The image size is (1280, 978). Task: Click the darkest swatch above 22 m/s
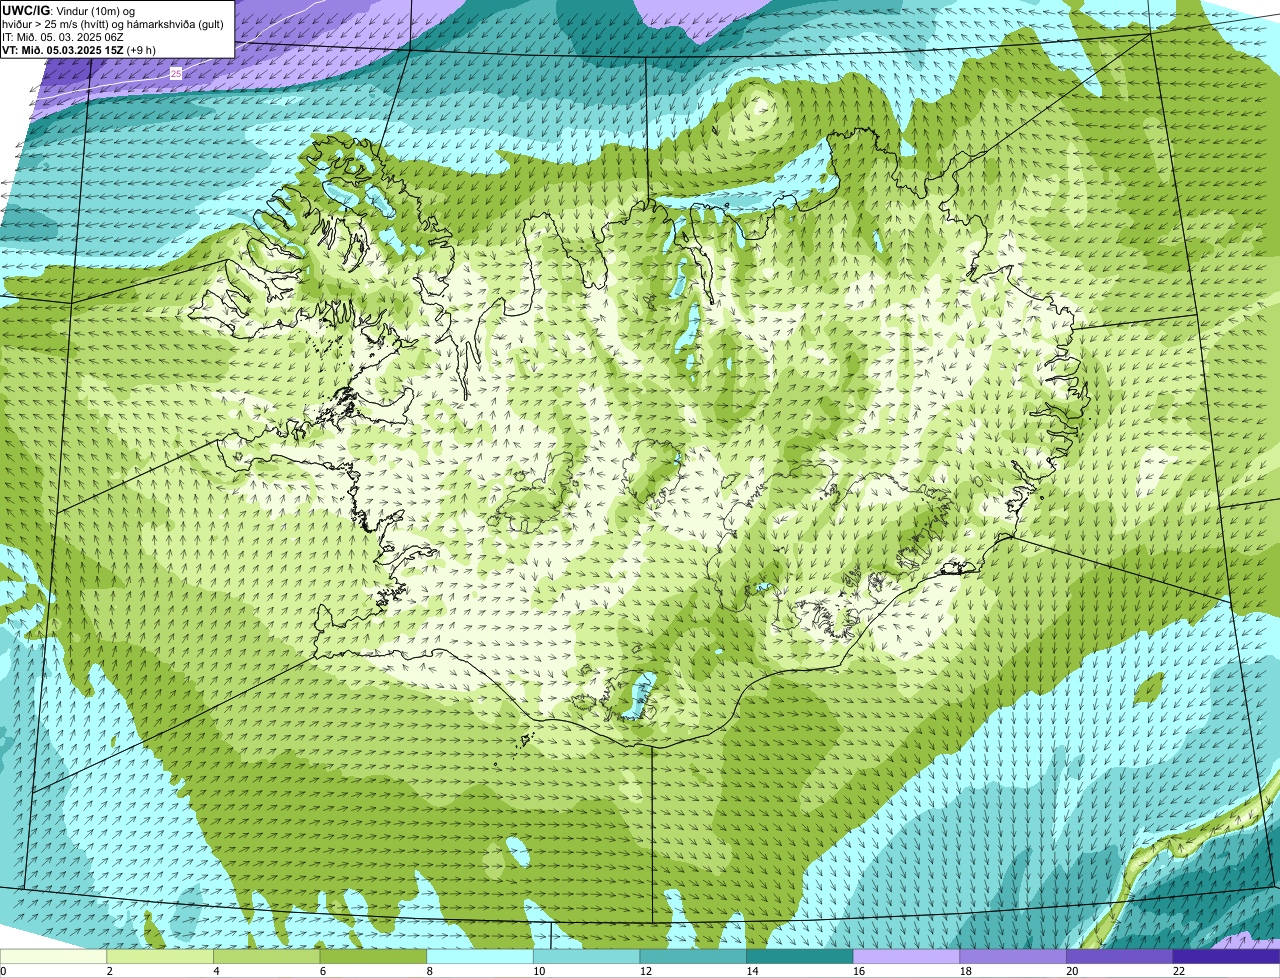coord(1226,956)
